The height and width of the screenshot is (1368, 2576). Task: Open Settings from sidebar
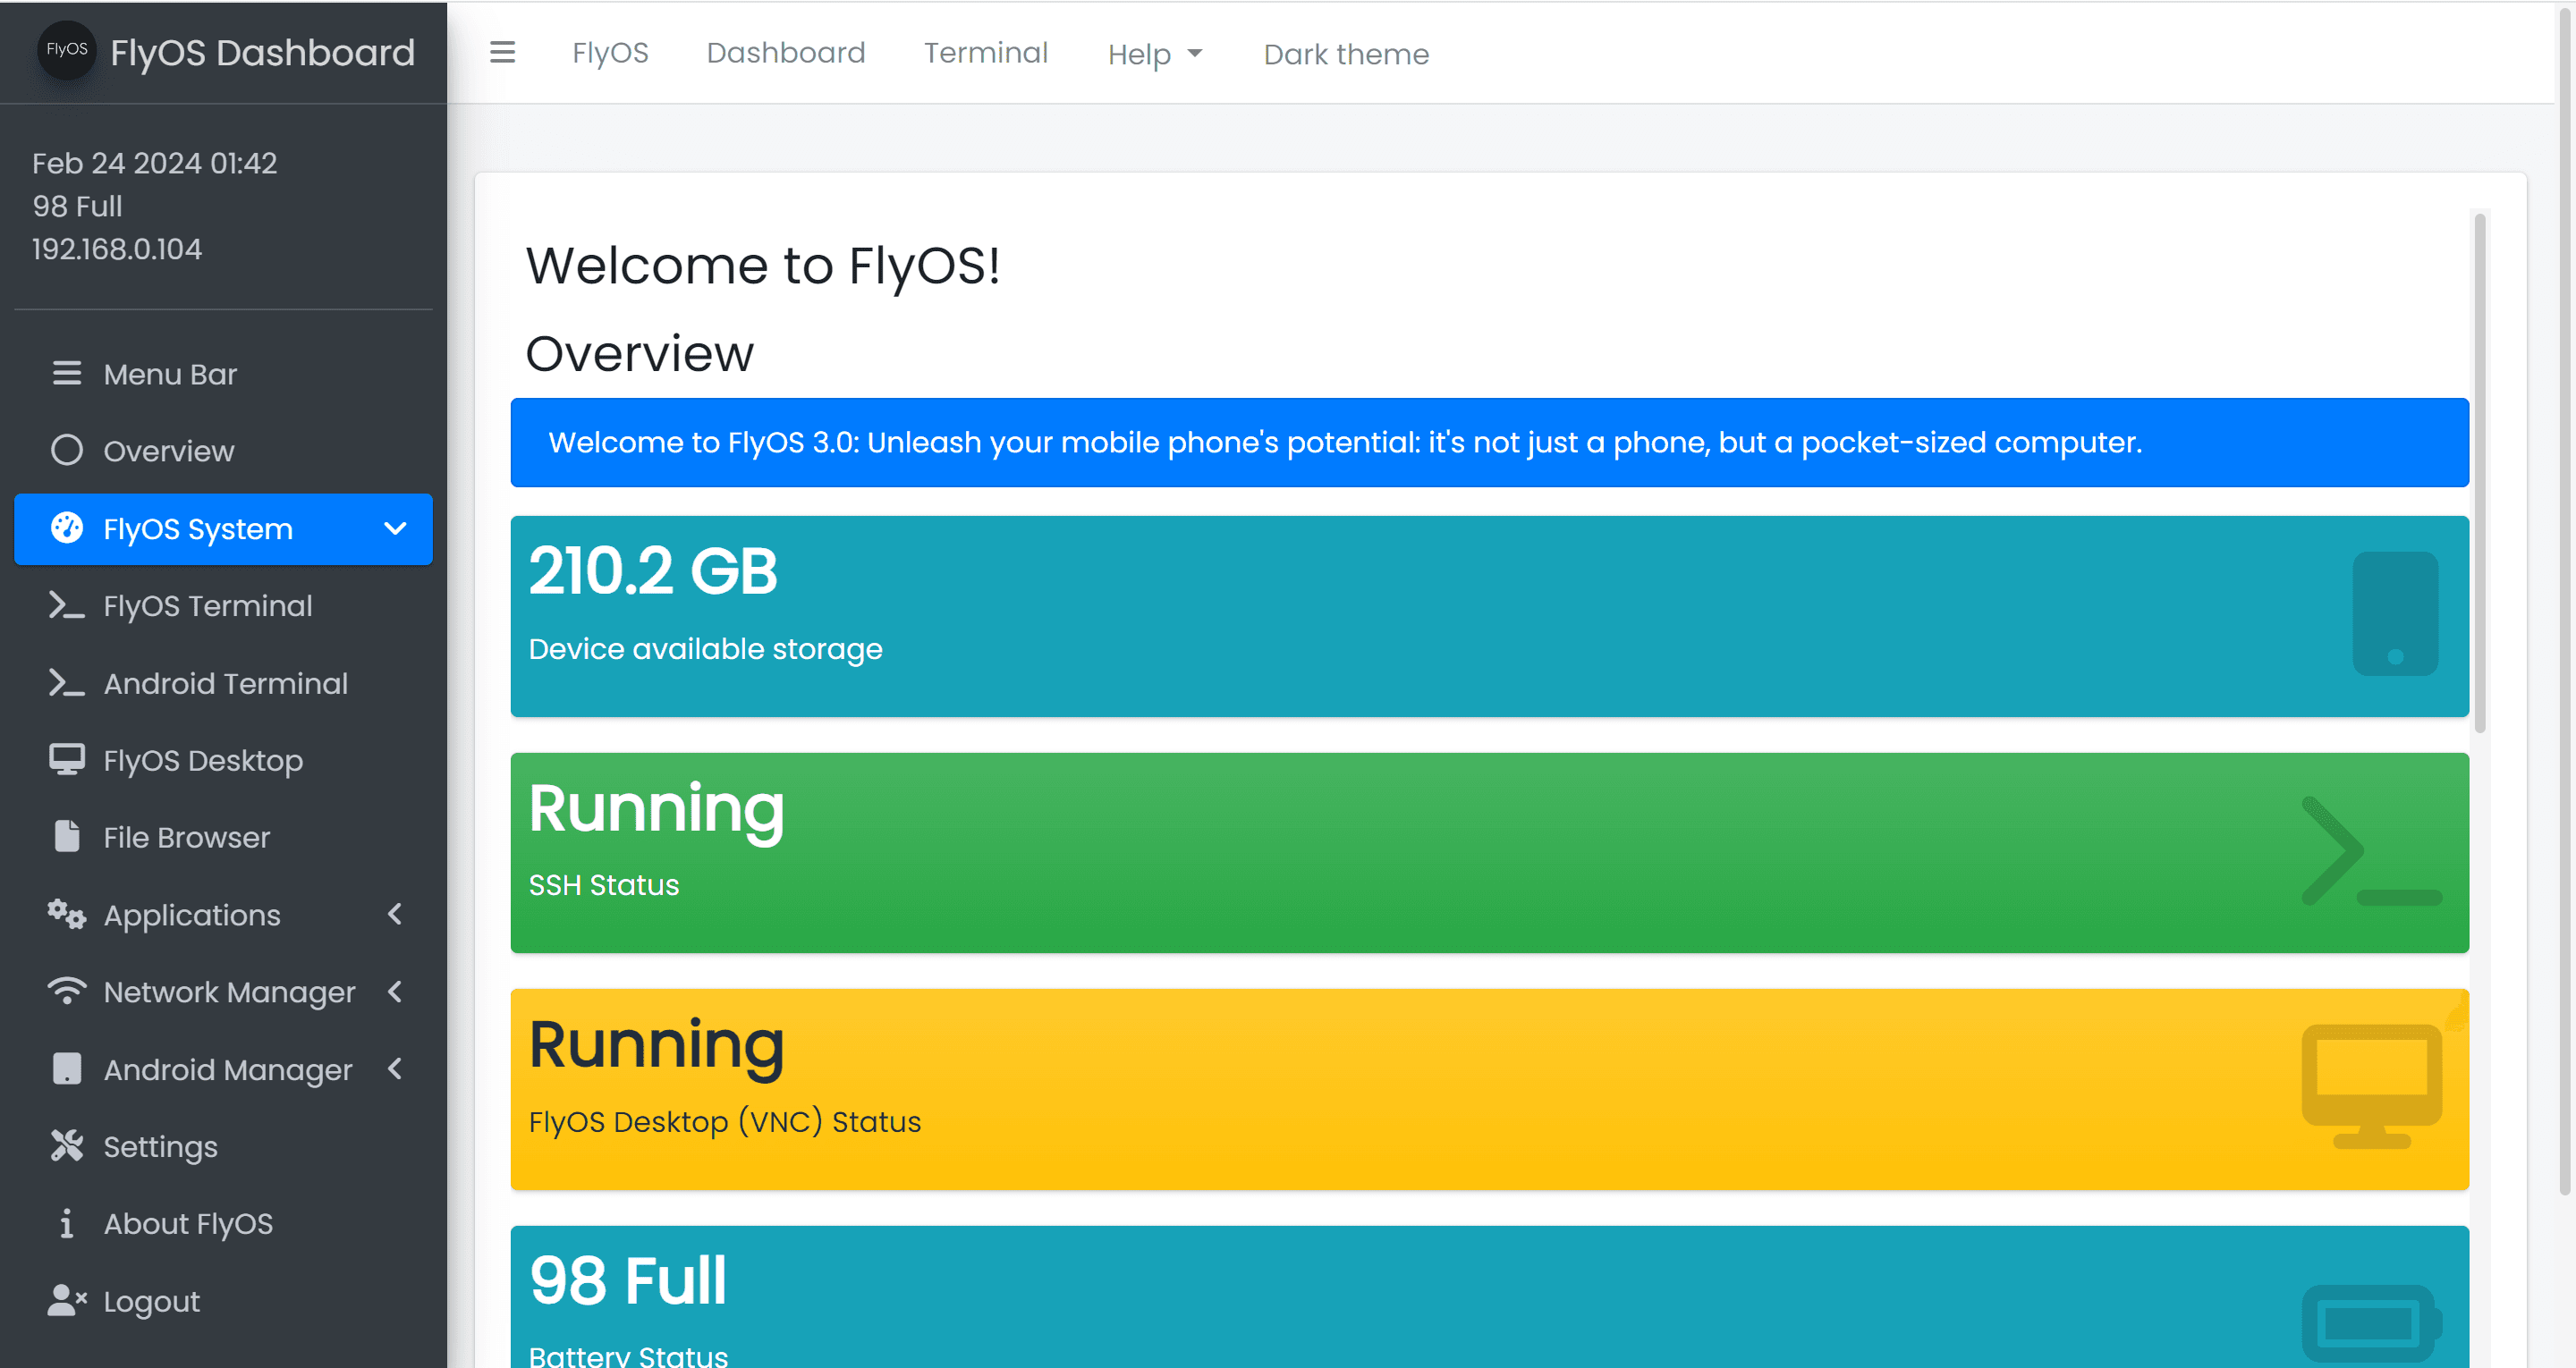click(x=223, y=1146)
